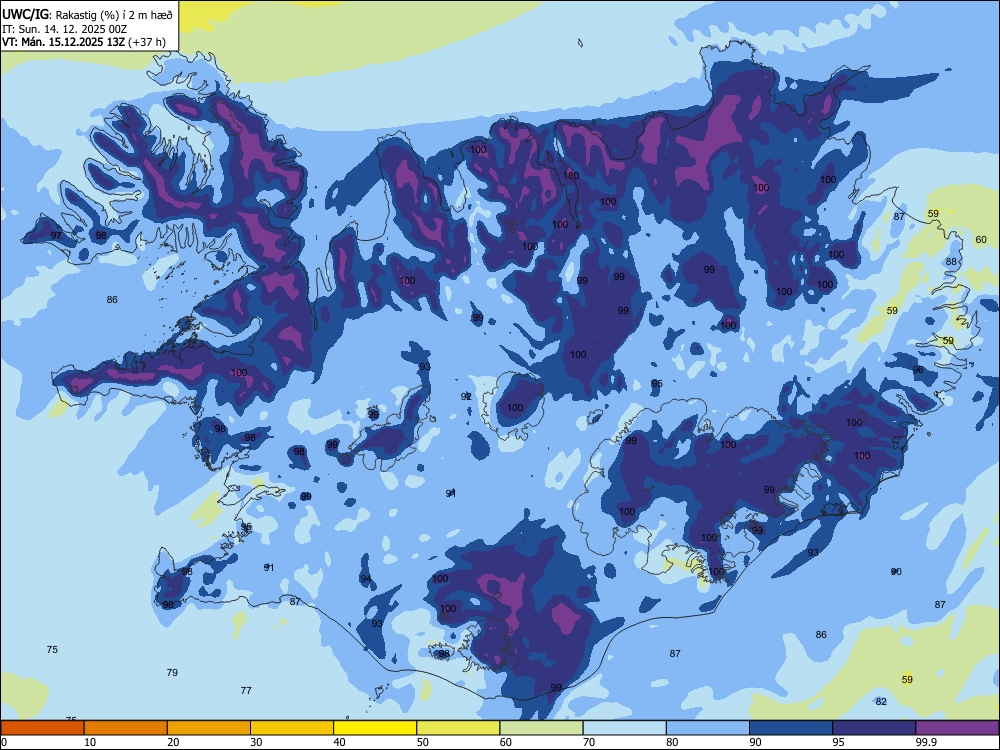Click the '92' value in the central highlands
The width and height of the screenshot is (1000, 750).
466,397
